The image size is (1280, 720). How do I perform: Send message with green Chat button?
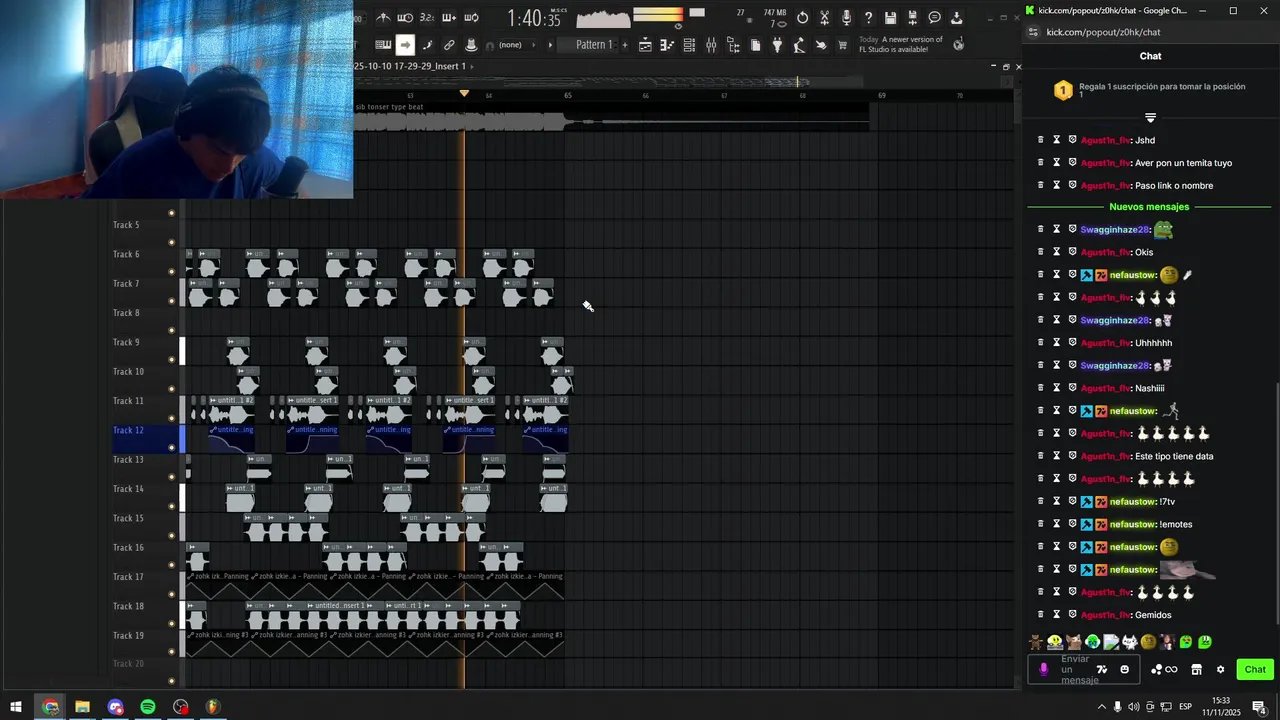point(1255,670)
